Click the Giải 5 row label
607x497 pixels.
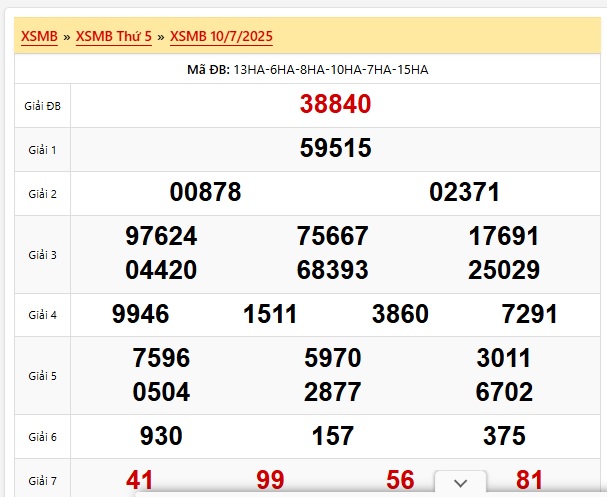(x=43, y=376)
